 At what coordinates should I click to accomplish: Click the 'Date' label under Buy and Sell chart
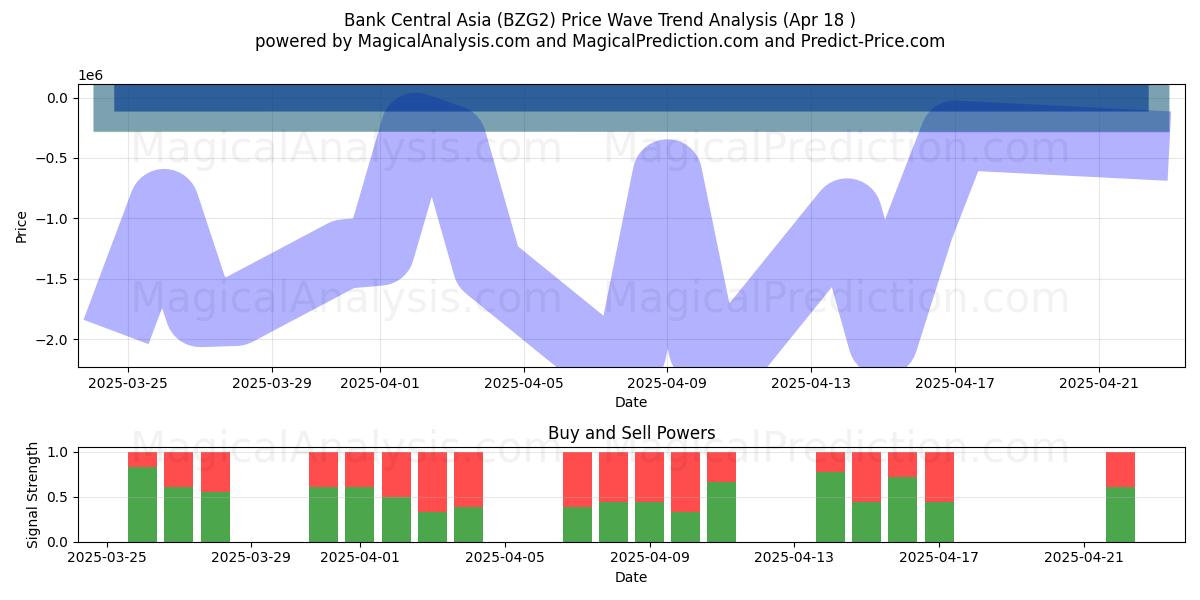[631, 577]
